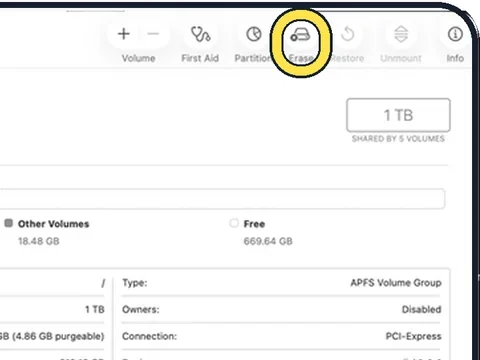Open the Partition pie chart tool
480x360 pixels.
click(x=254, y=34)
